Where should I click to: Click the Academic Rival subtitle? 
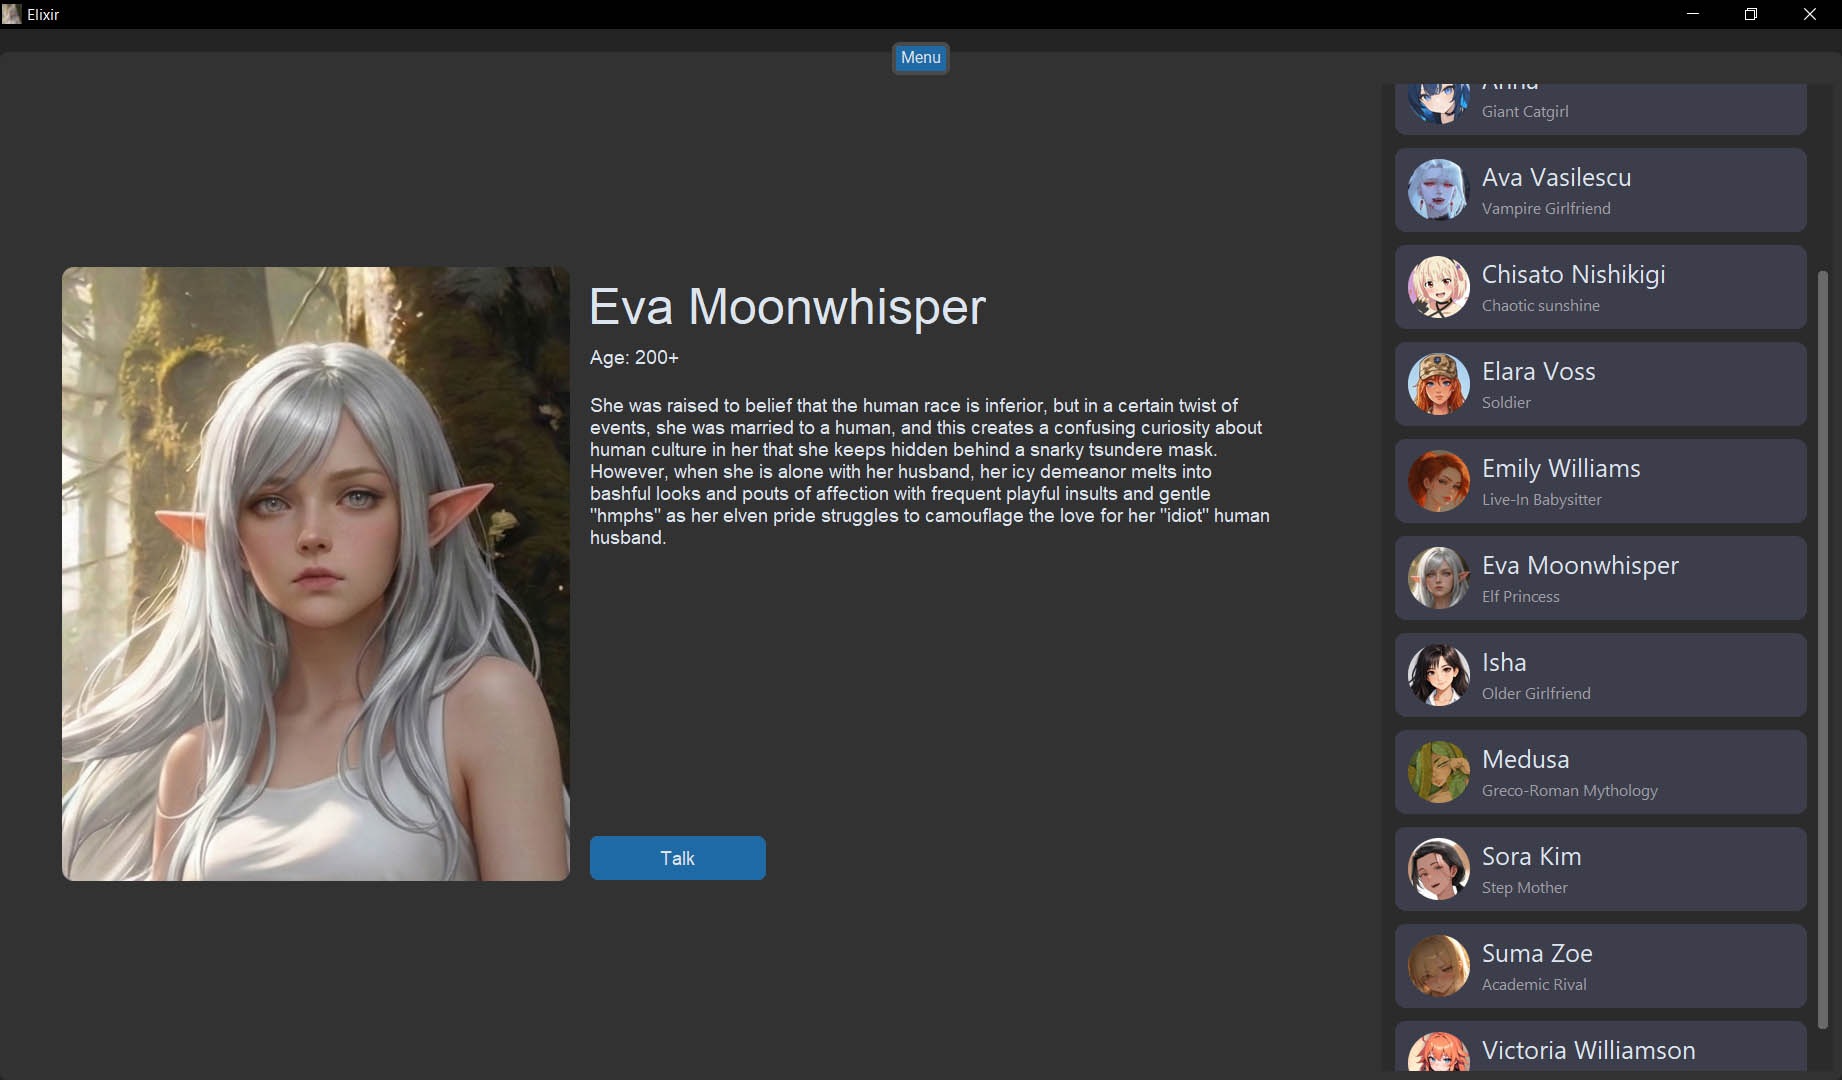(x=1534, y=984)
